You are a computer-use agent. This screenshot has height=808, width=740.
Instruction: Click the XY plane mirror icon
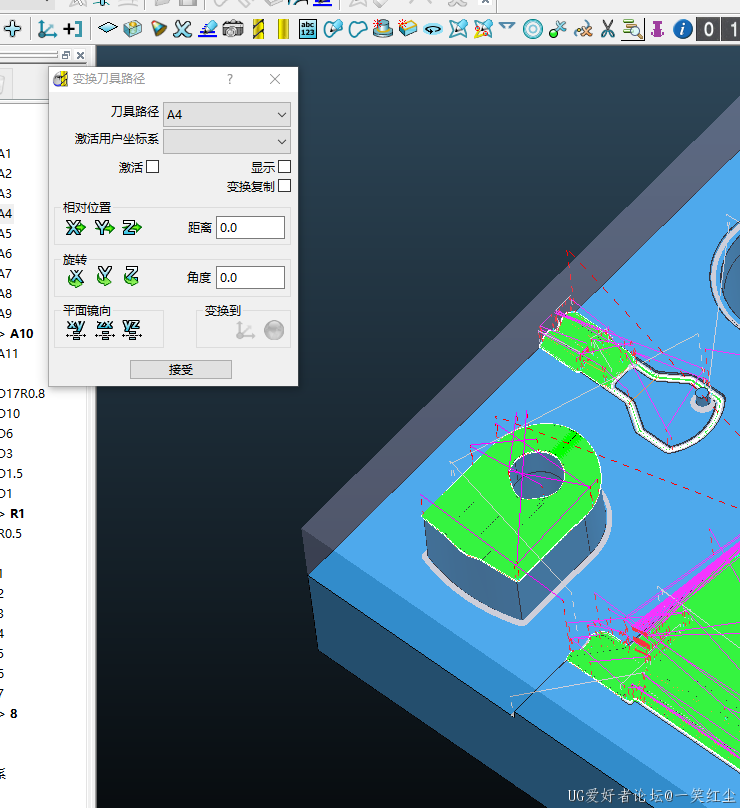click(76, 330)
